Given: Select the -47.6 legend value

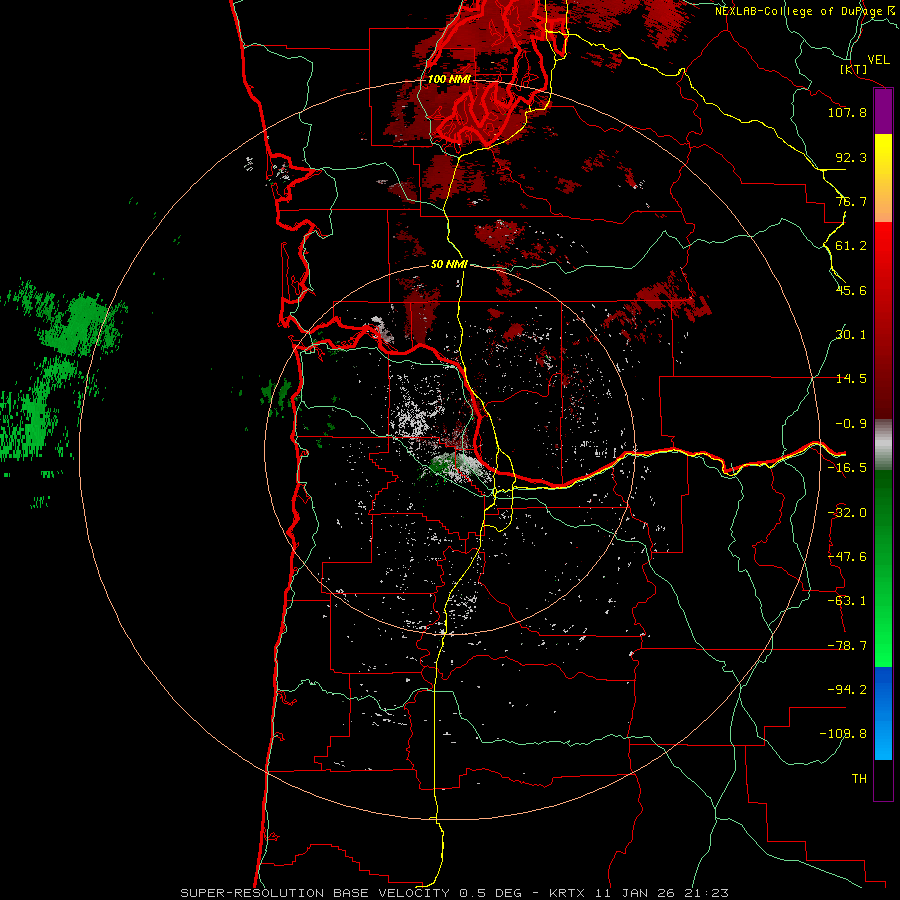Looking at the screenshot, I should (x=847, y=557).
